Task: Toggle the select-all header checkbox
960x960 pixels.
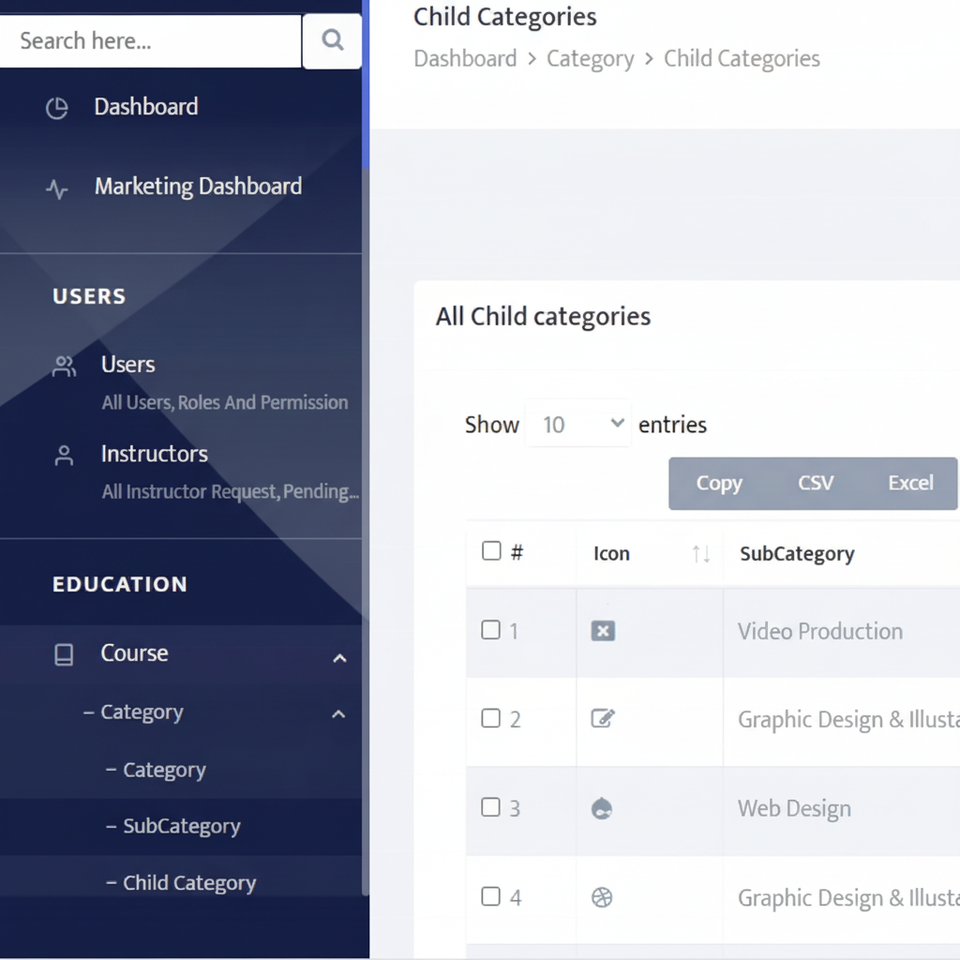Action: (491, 551)
